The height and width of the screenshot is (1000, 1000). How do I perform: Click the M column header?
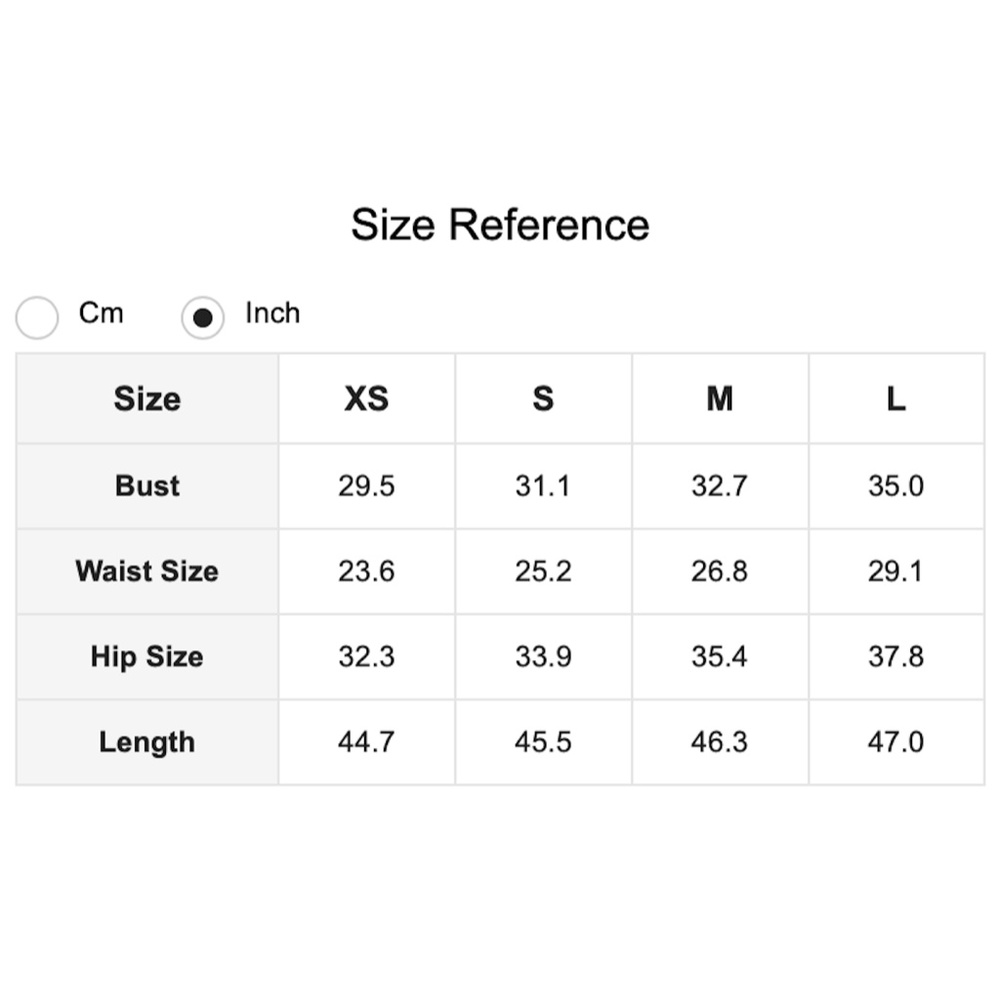[x=720, y=399]
